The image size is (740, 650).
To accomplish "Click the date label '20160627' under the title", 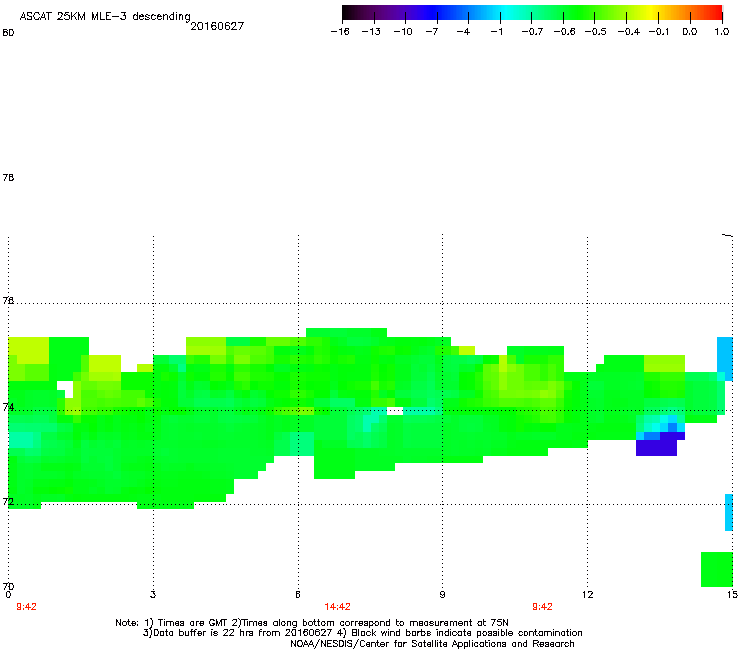I will 217,26.
